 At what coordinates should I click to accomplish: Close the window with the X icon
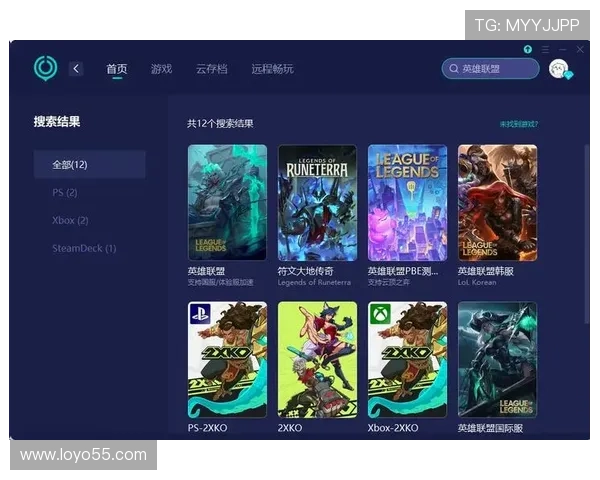tap(580, 49)
